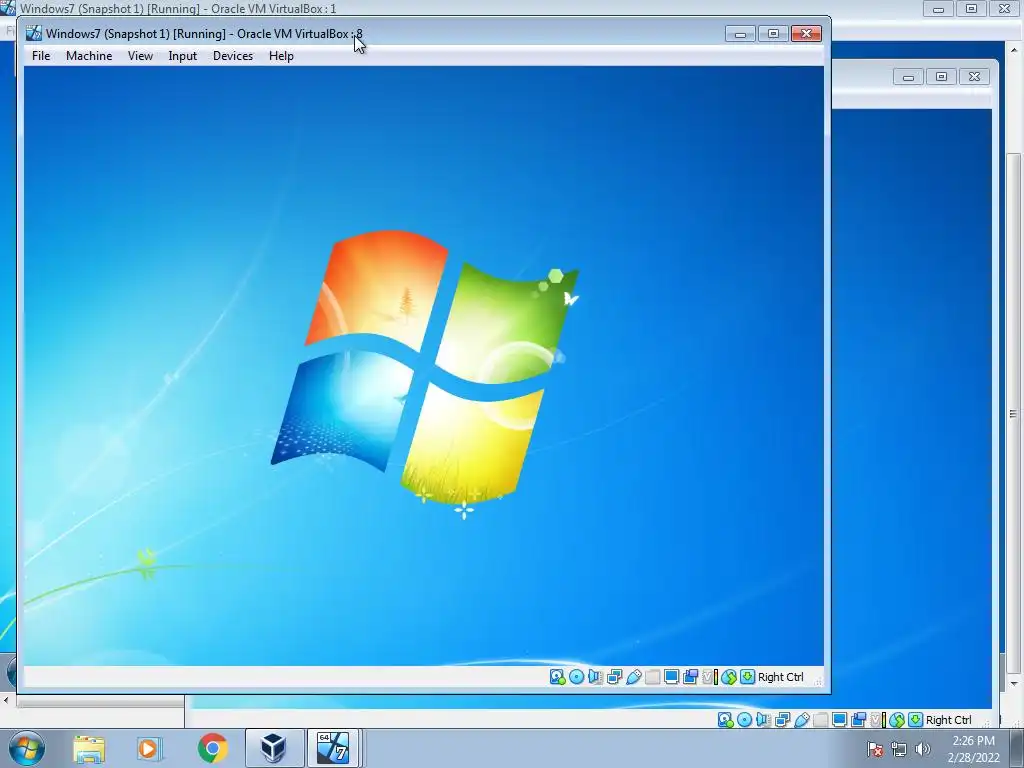
Task: Open the View menu
Action: (140, 56)
